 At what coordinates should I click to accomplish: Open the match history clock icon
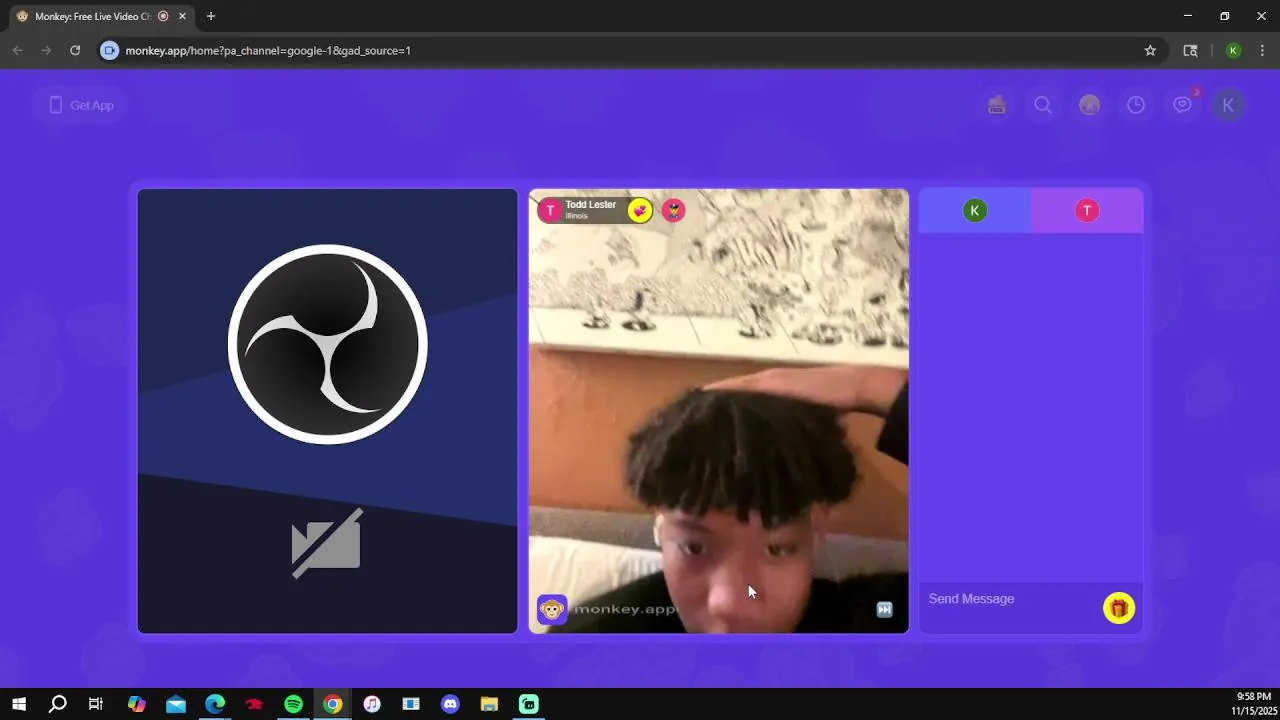click(1136, 105)
